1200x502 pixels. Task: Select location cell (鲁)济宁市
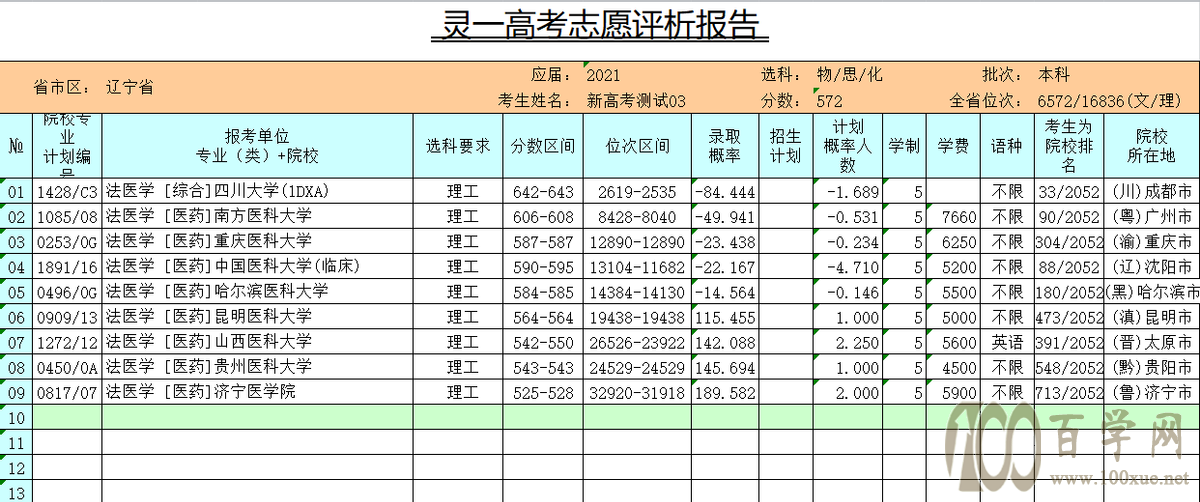point(1151,391)
